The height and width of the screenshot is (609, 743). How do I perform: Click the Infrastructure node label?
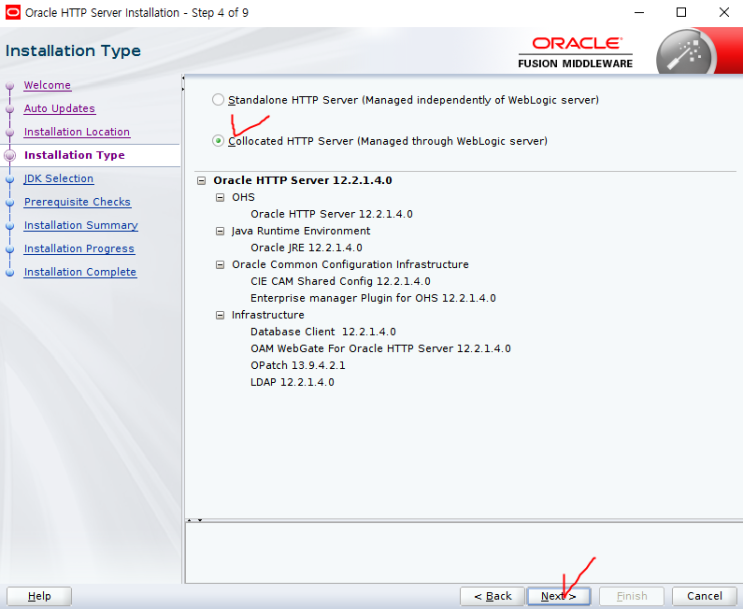(x=268, y=315)
